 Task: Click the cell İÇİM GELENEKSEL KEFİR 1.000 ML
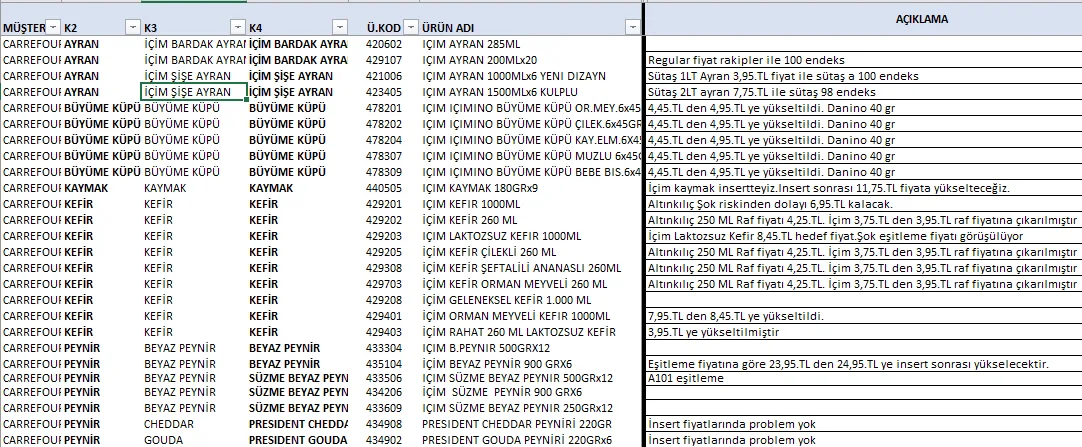point(507,300)
